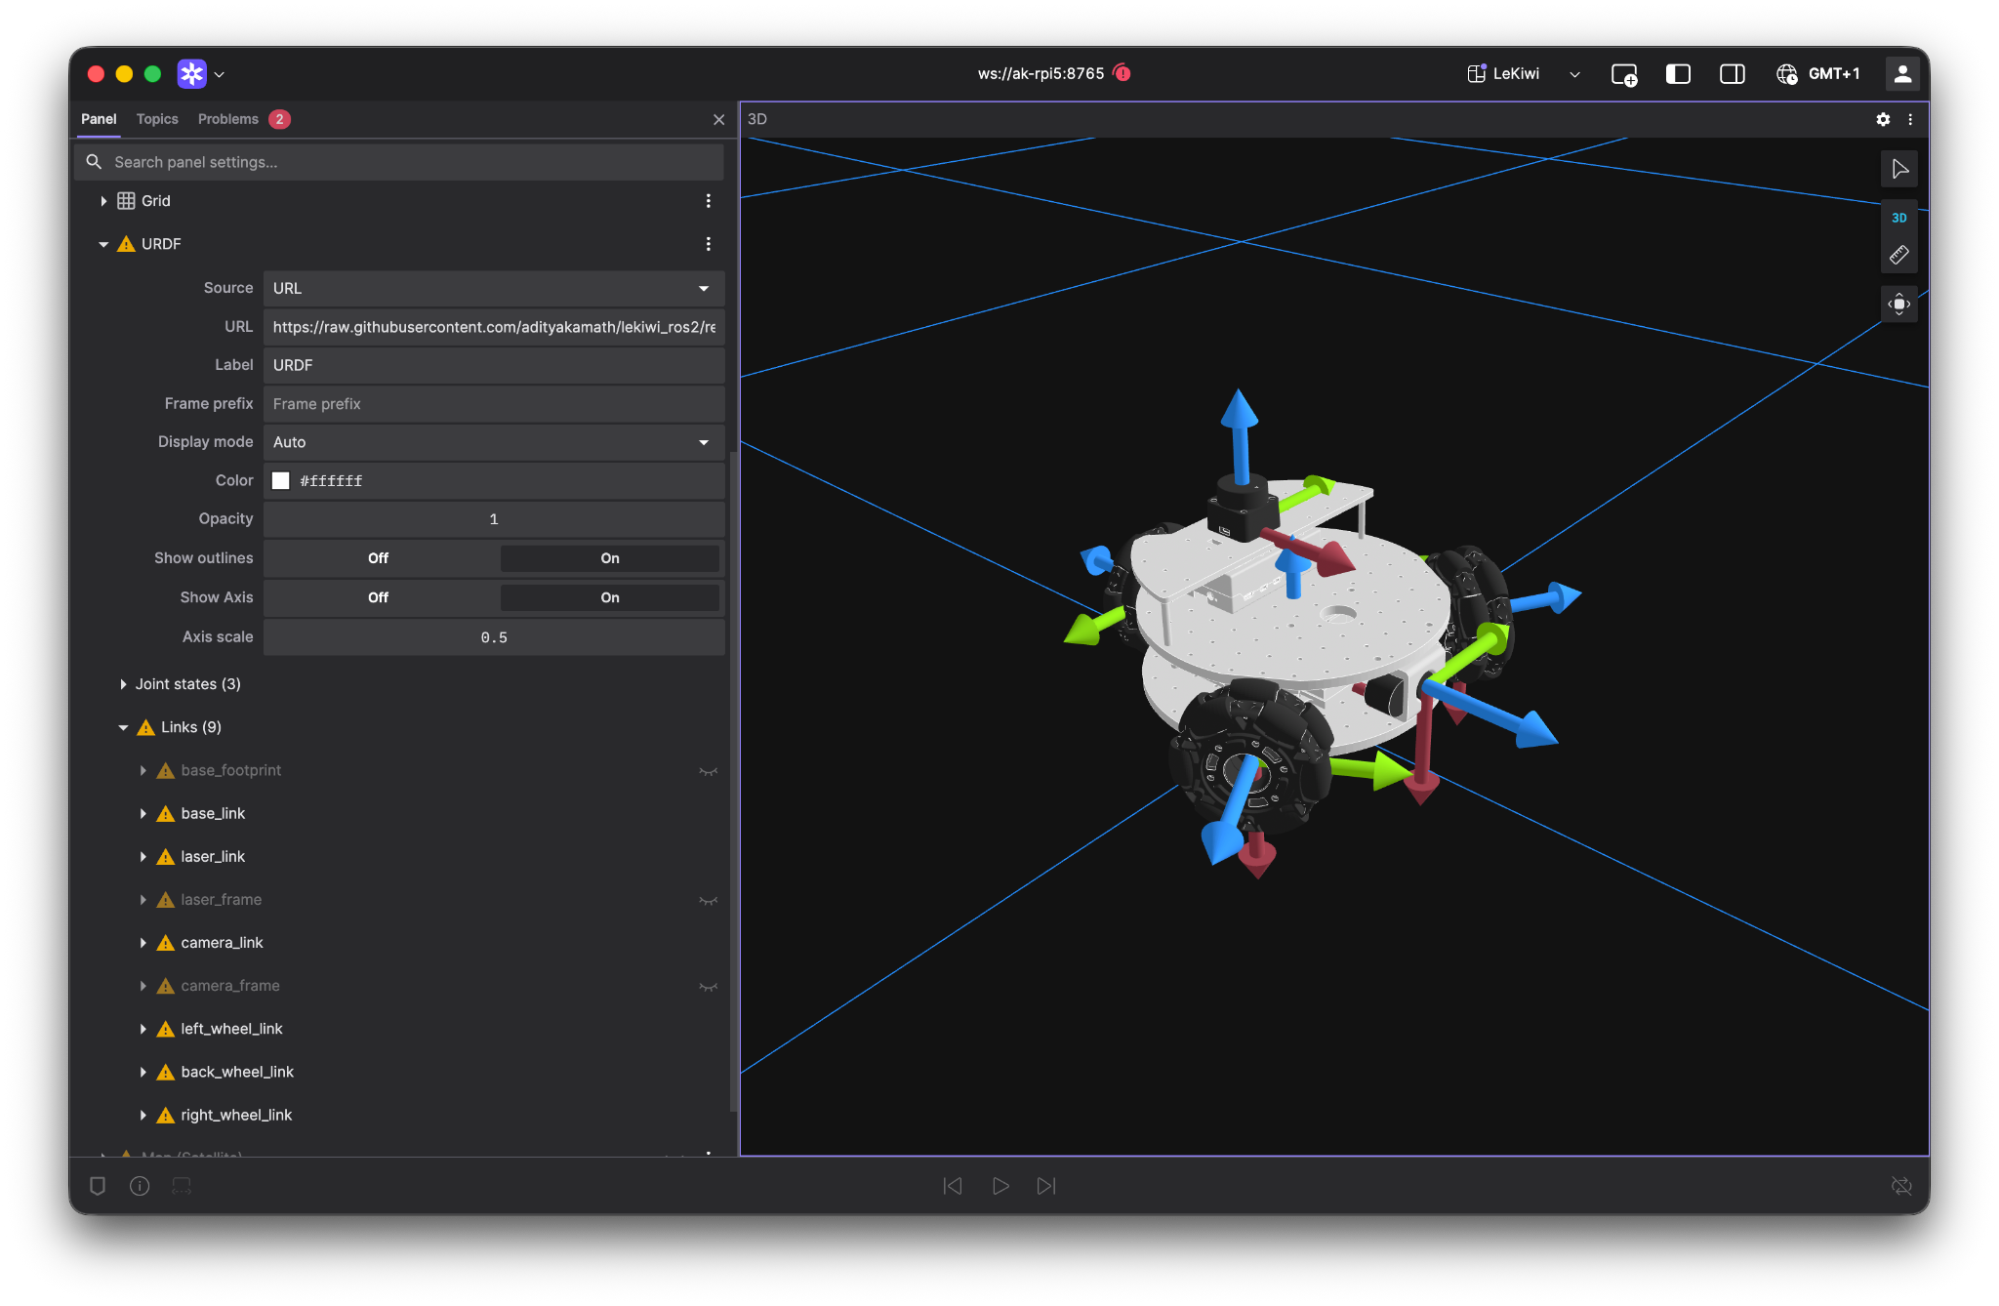1999x1306 pixels.
Task: Enable Show Axis Off option
Action: coord(377,597)
